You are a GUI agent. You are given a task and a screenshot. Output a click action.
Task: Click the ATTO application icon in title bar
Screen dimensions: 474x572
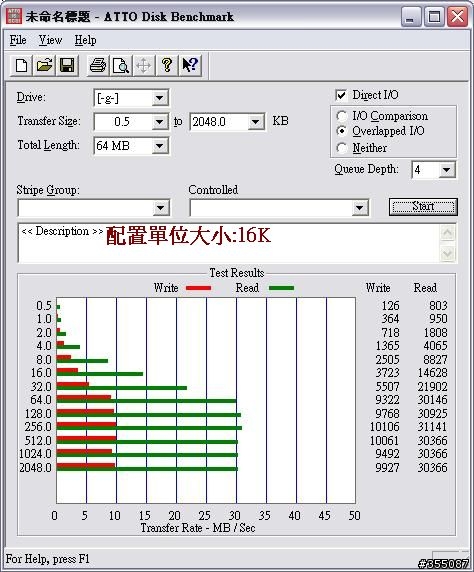(14, 16)
